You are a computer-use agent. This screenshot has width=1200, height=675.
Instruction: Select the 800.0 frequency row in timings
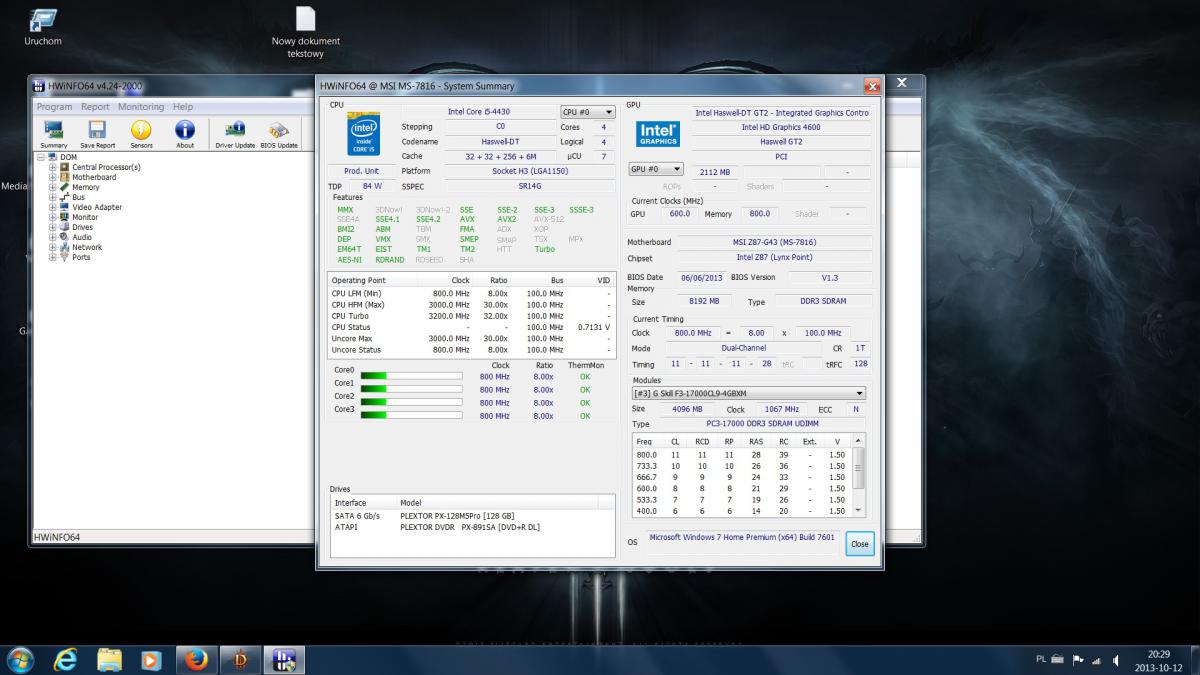(x=741, y=455)
